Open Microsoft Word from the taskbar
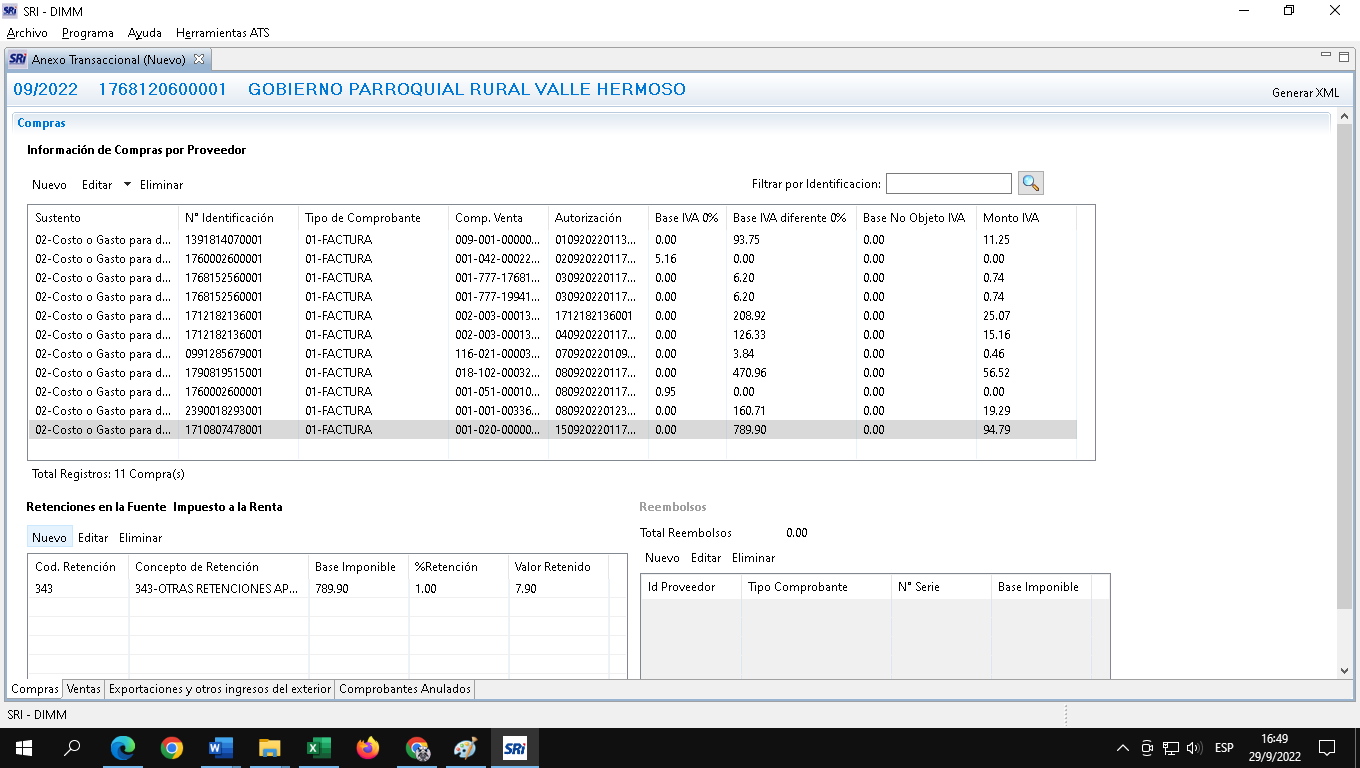This screenshot has width=1360, height=768. 221,748
